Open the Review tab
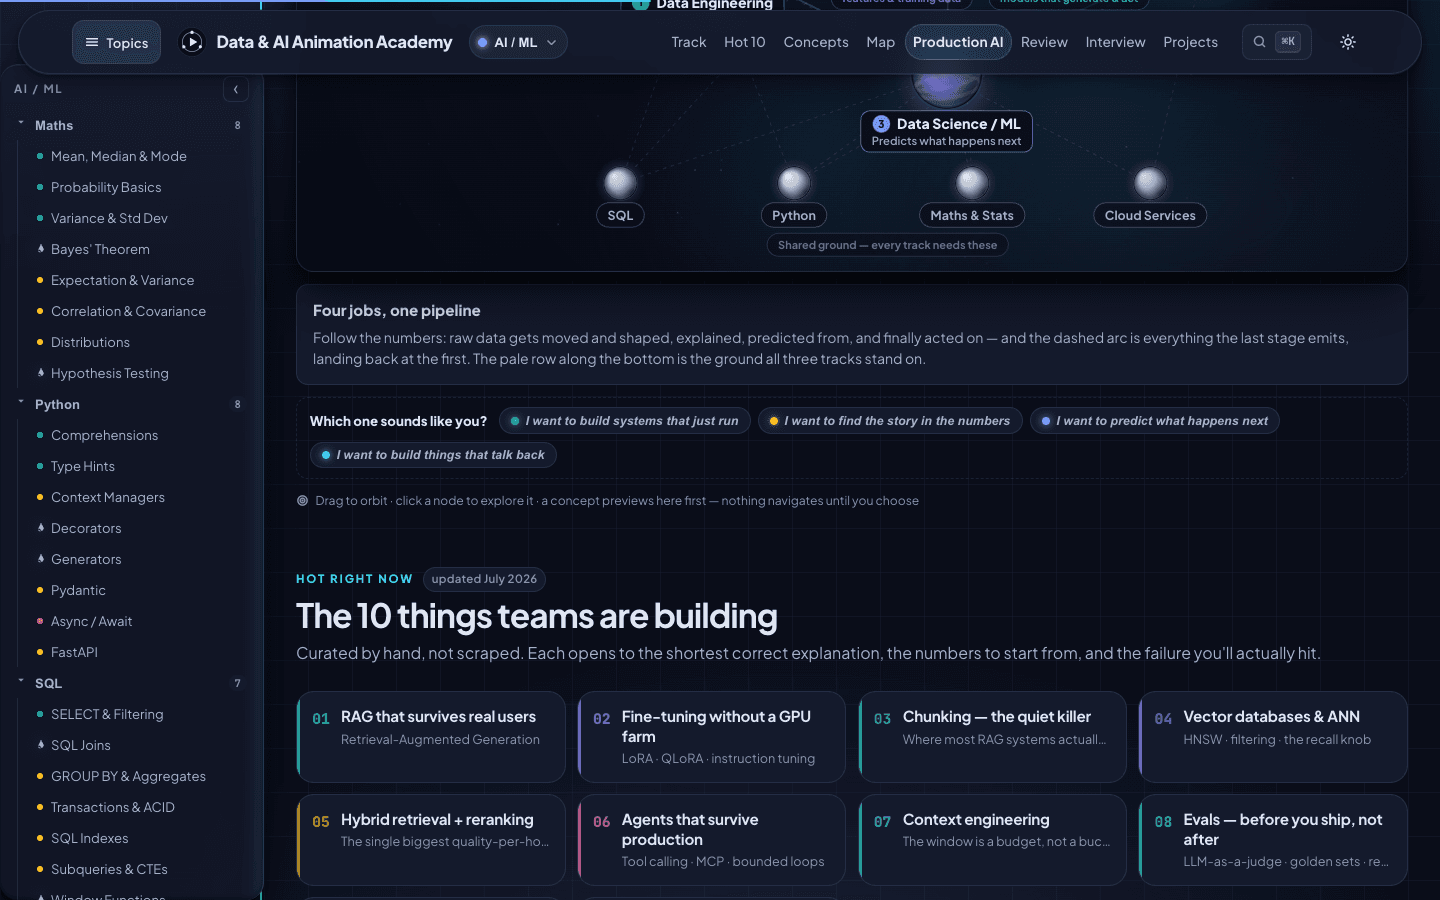 pyautogui.click(x=1044, y=42)
